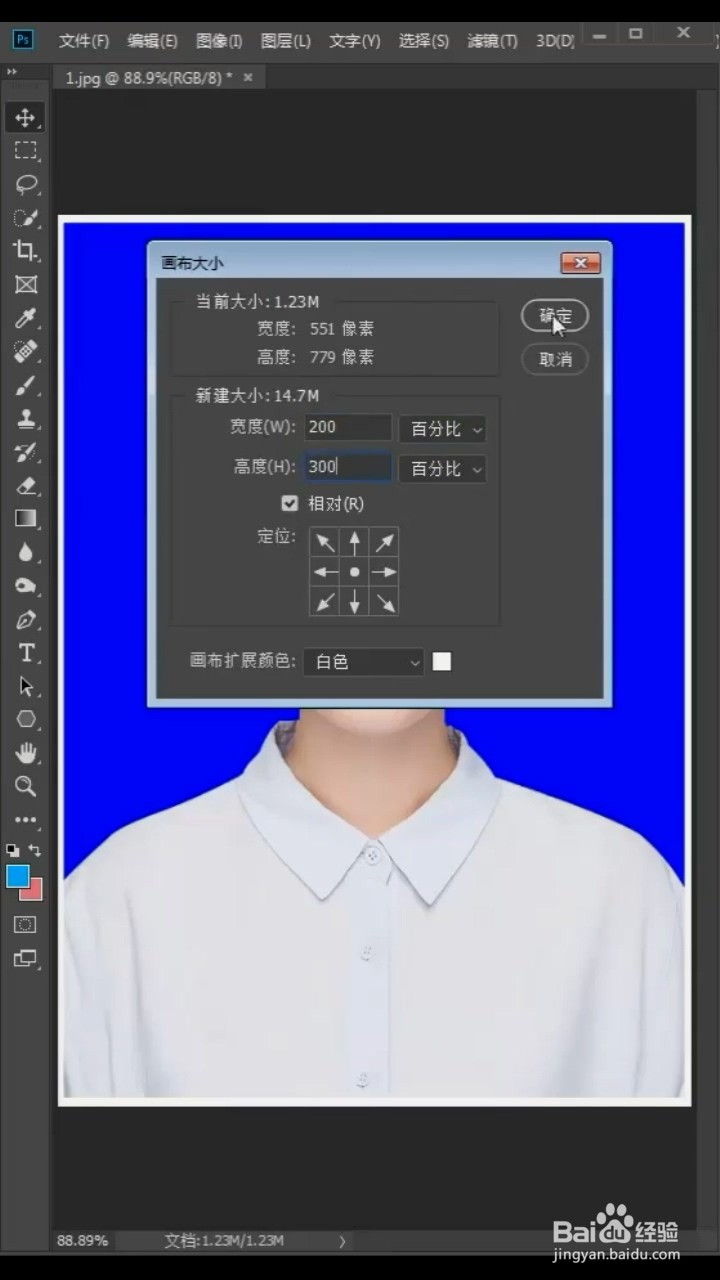Set anchor to bottom-right arrow
720x1280 pixels.
point(384,601)
